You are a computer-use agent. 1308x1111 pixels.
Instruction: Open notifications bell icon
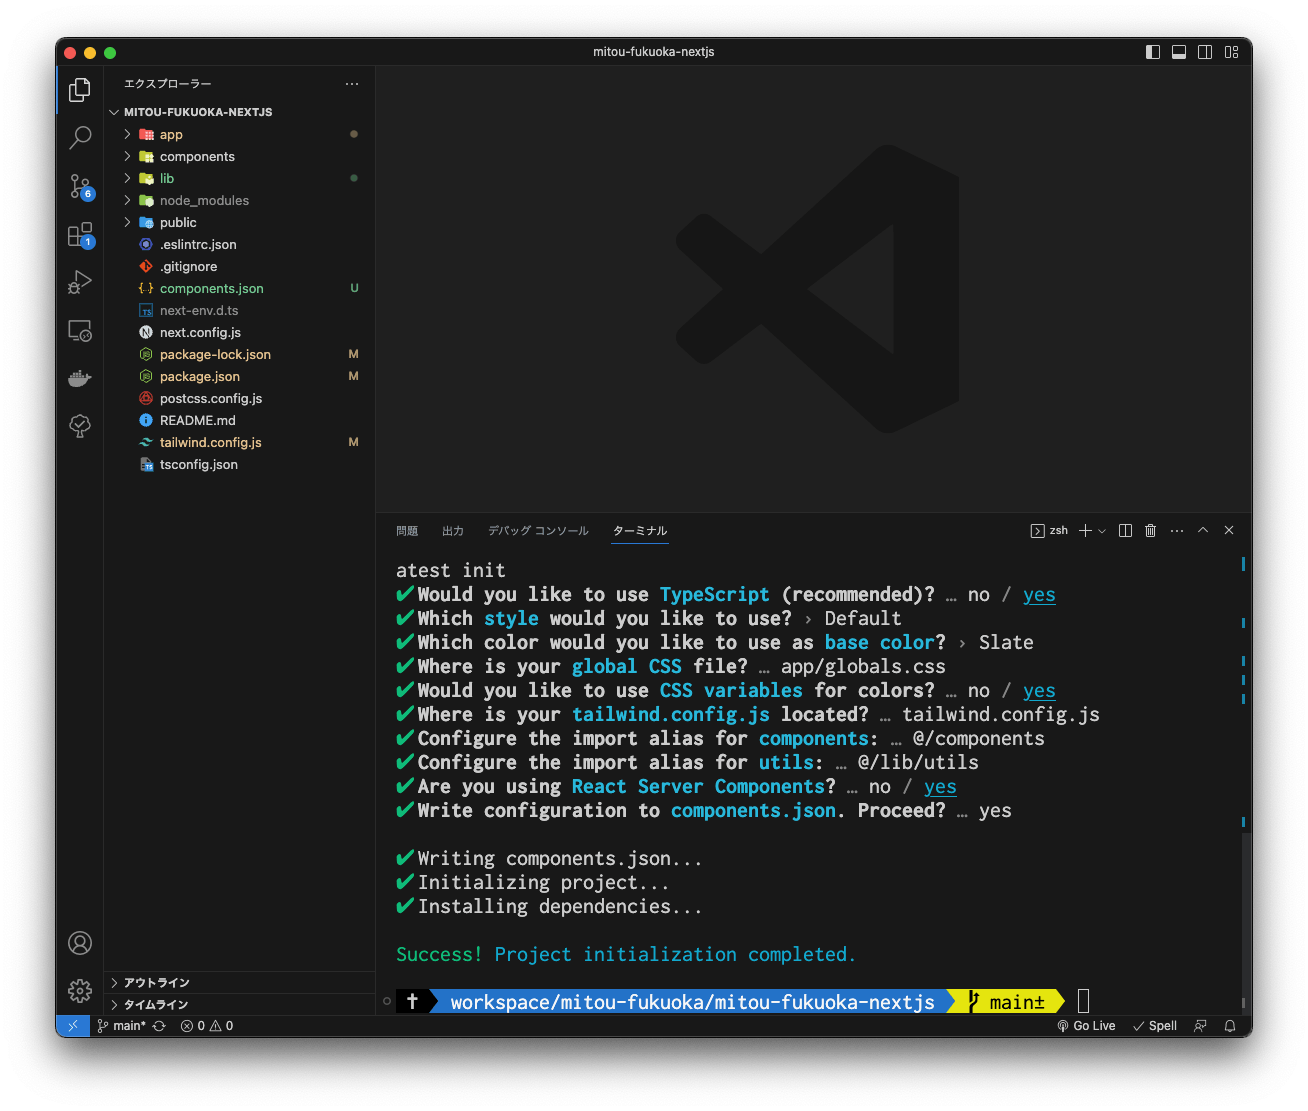(x=1230, y=1026)
